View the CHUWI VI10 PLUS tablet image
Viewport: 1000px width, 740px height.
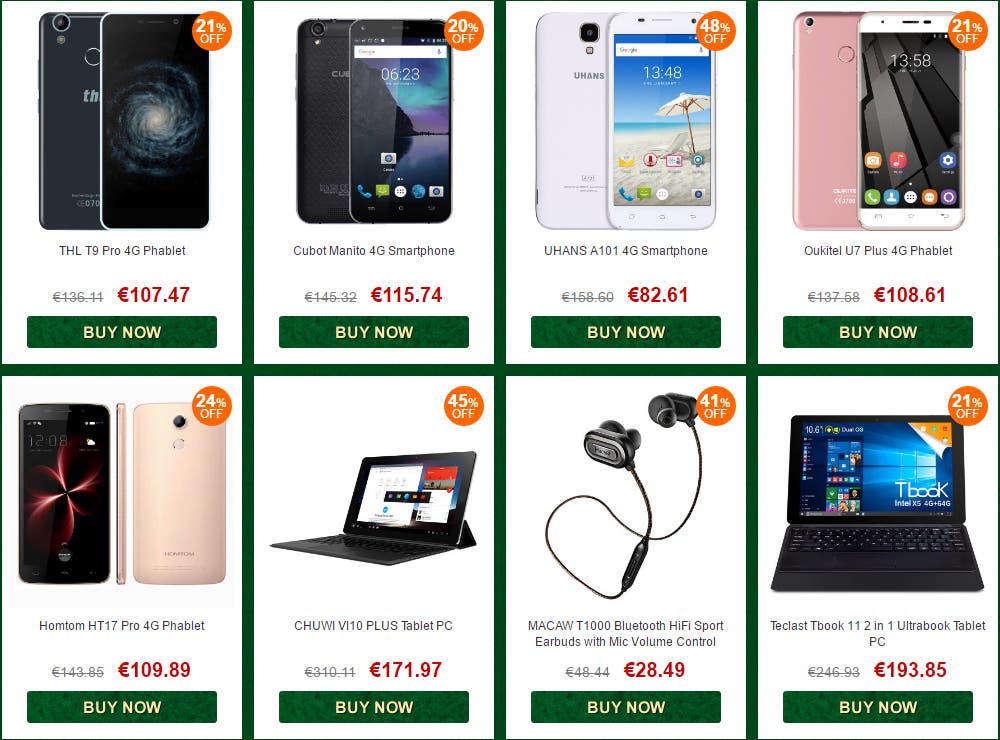click(374, 508)
